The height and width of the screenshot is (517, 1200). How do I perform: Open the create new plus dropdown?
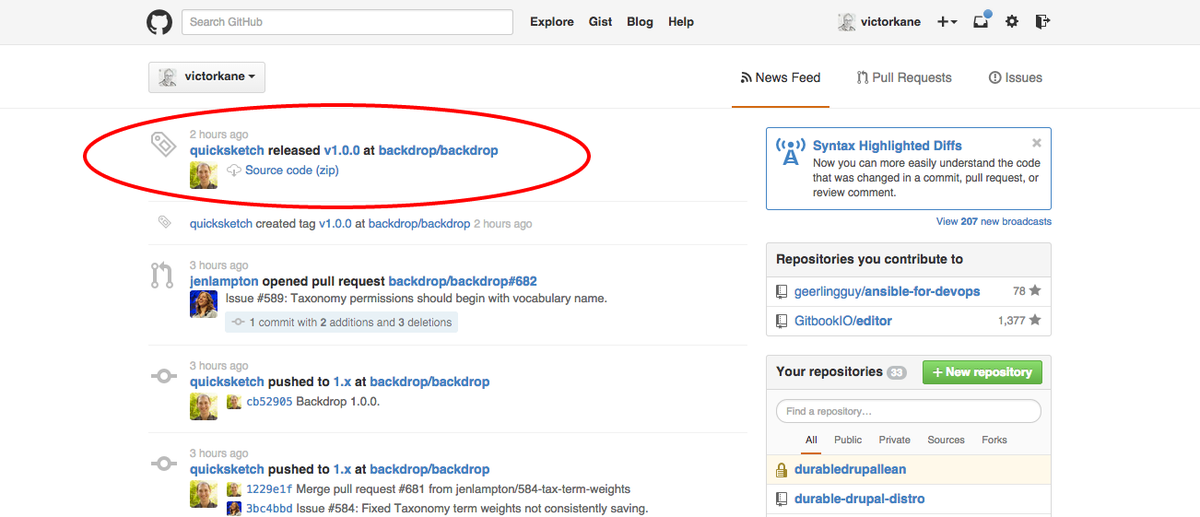click(x=947, y=22)
